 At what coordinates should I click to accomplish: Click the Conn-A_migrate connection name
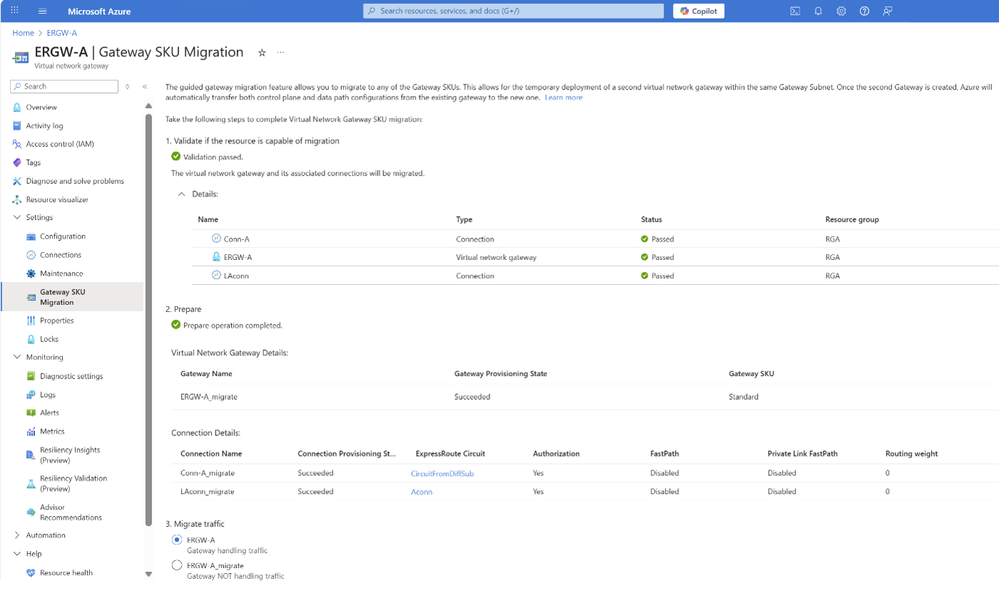click(208, 473)
